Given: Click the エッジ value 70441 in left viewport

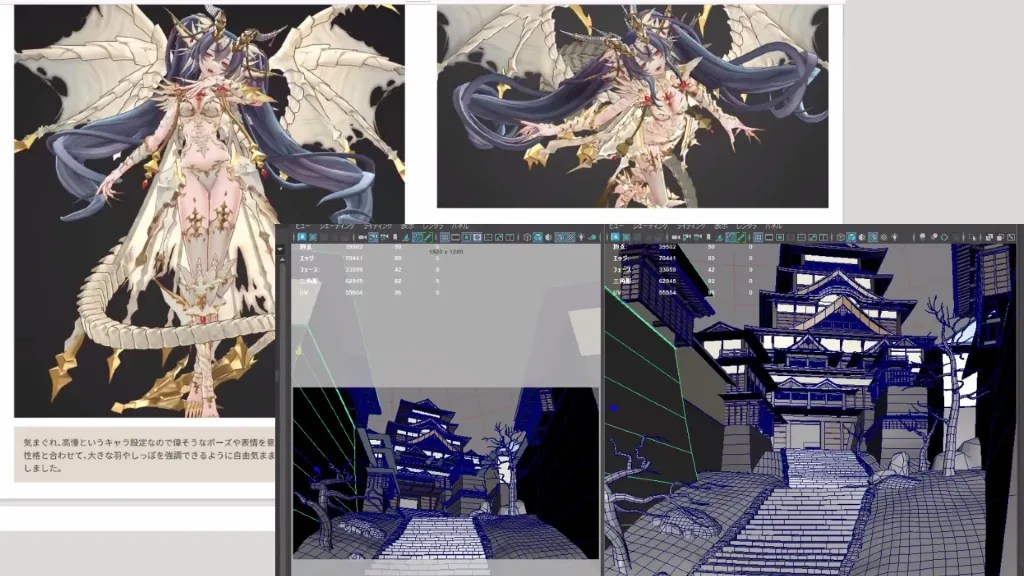Looking at the screenshot, I should point(354,258).
